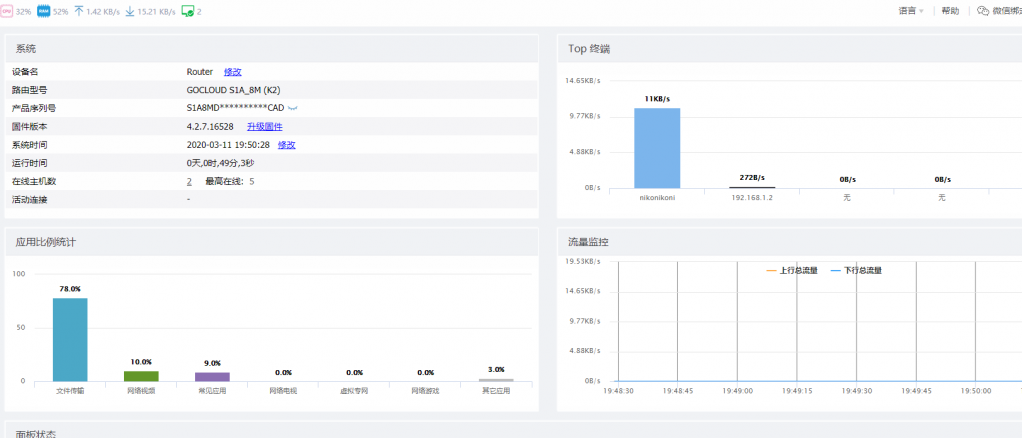Click the purple 常见应用 9.0% bar
Image resolution: width=1022 pixels, height=438 pixels.
point(212,377)
